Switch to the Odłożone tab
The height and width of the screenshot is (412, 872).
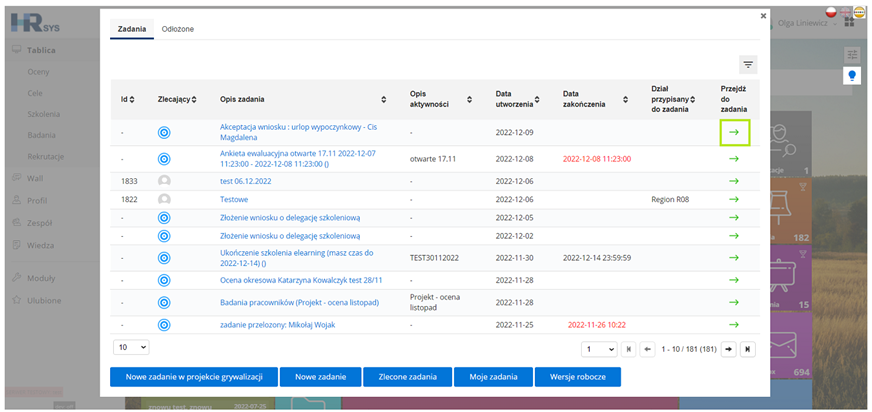[x=177, y=29]
